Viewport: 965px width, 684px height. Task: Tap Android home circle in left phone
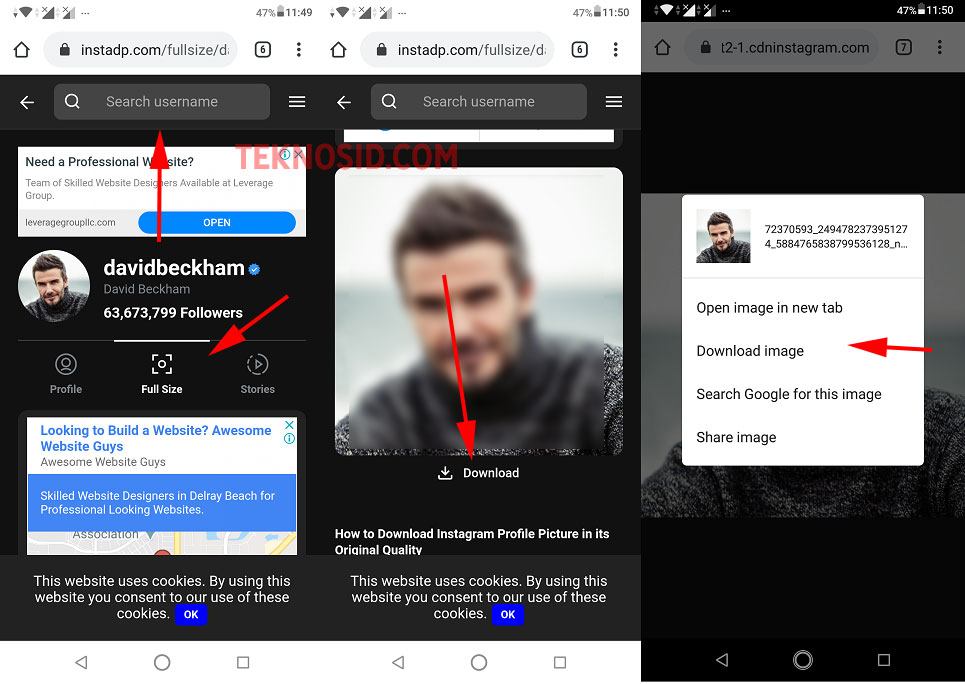pyautogui.click(x=162, y=662)
